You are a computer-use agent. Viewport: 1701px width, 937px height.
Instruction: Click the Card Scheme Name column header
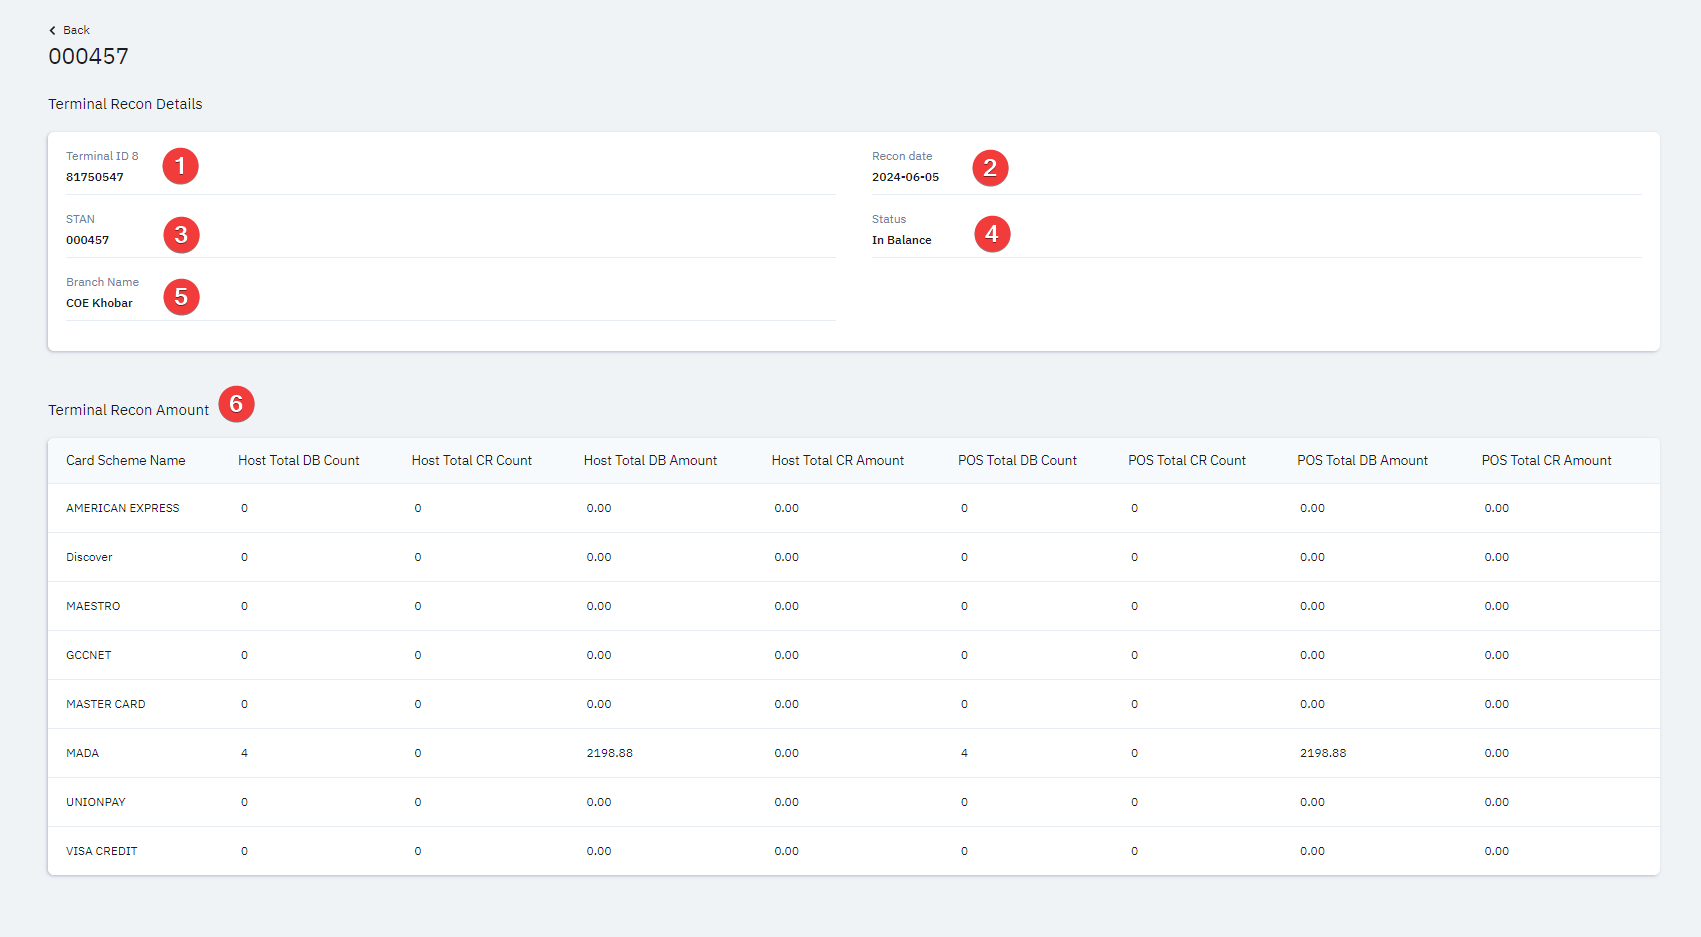(126, 461)
